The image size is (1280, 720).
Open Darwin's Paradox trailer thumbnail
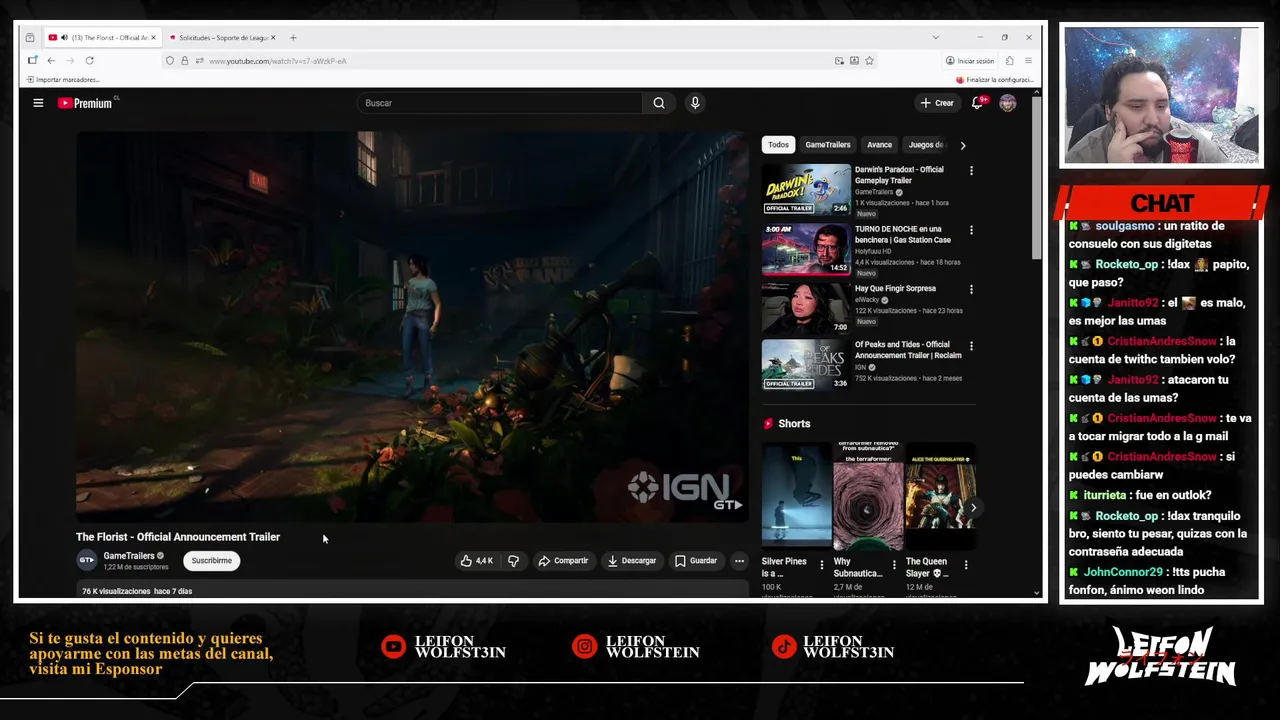pyautogui.click(x=806, y=189)
